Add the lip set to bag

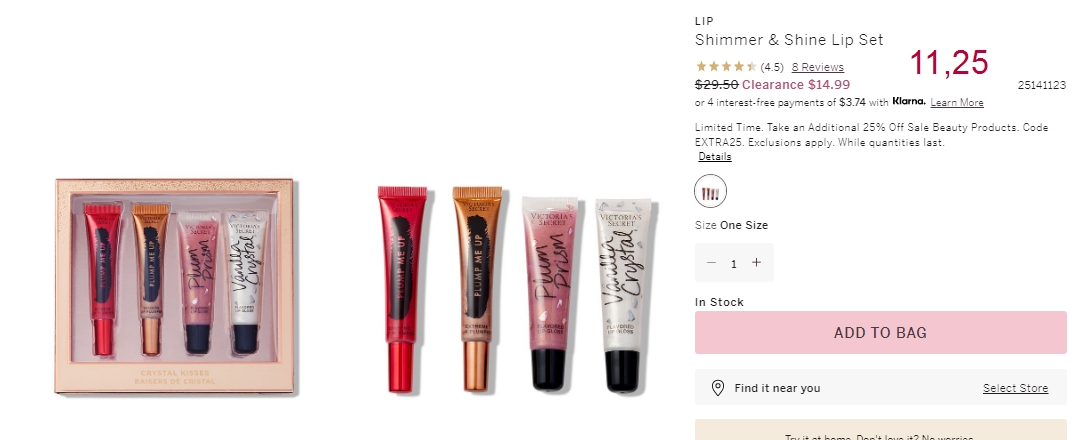point(881,333)
